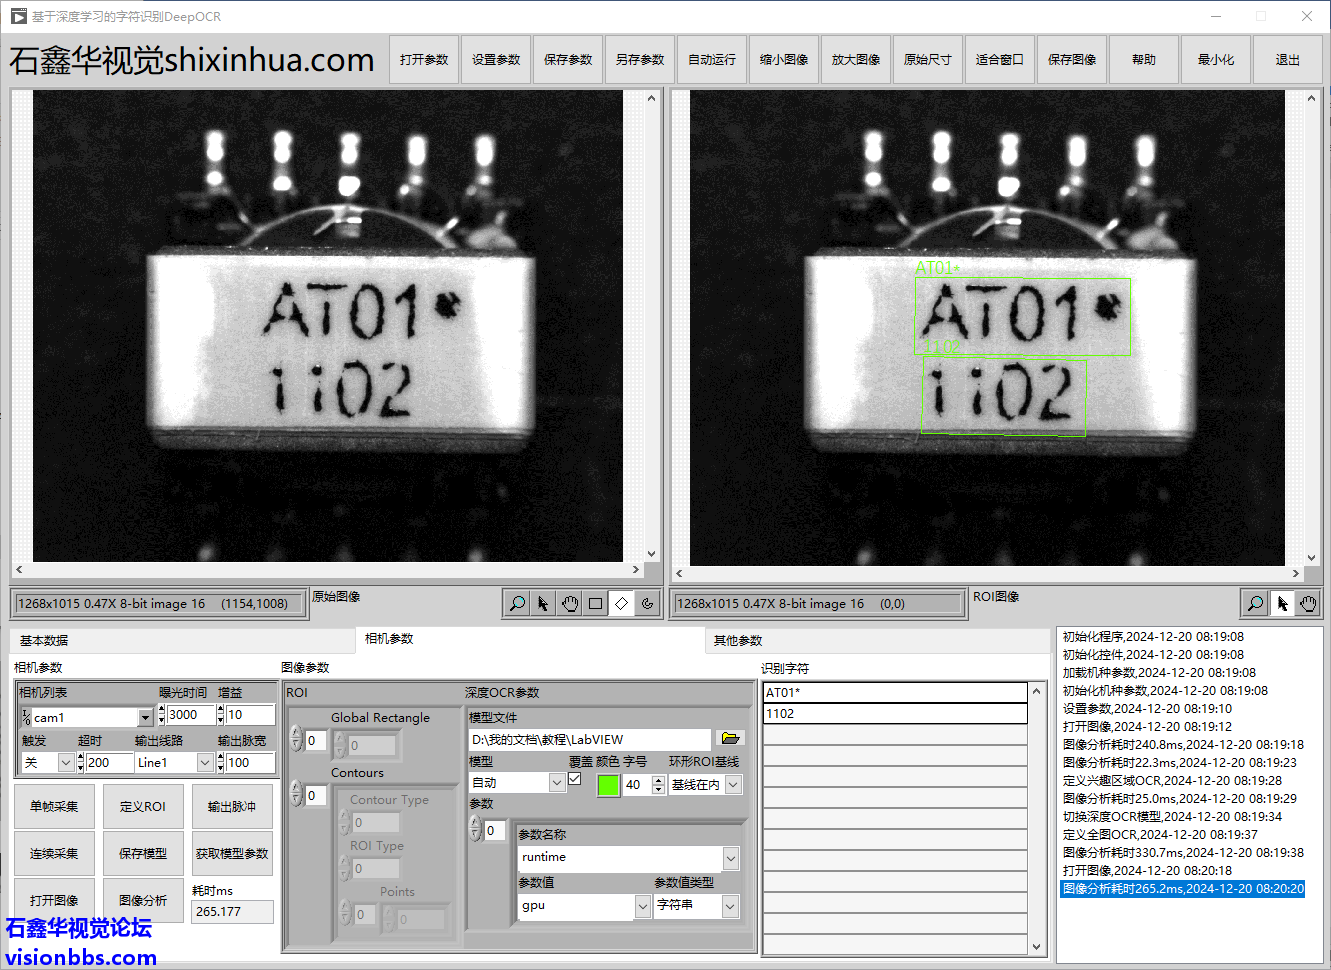Switch to the 基本数据 tab

point(44,640)
